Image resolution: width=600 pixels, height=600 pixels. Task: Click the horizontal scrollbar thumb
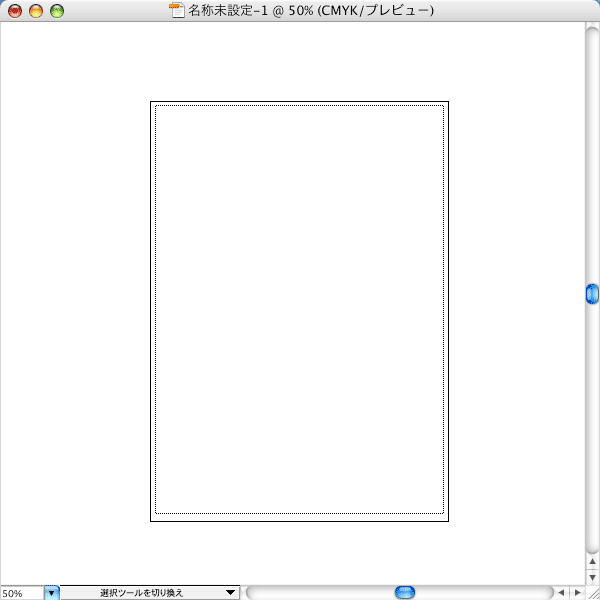tap(404, 592)
